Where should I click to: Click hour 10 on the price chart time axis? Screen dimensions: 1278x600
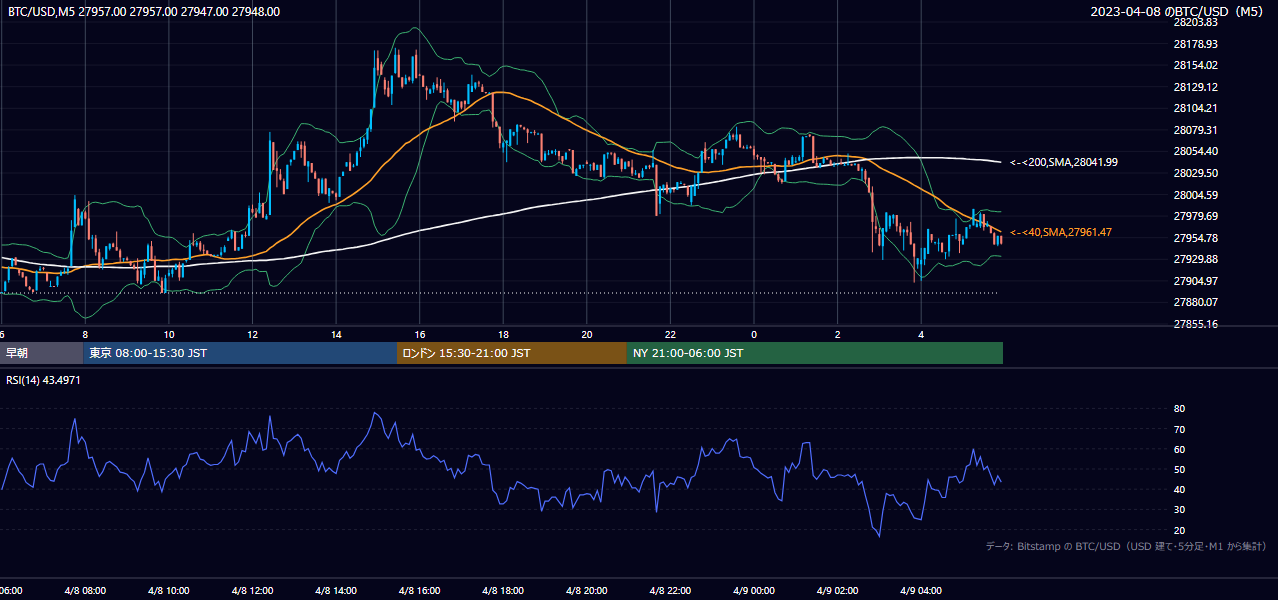tap(169, 335)
